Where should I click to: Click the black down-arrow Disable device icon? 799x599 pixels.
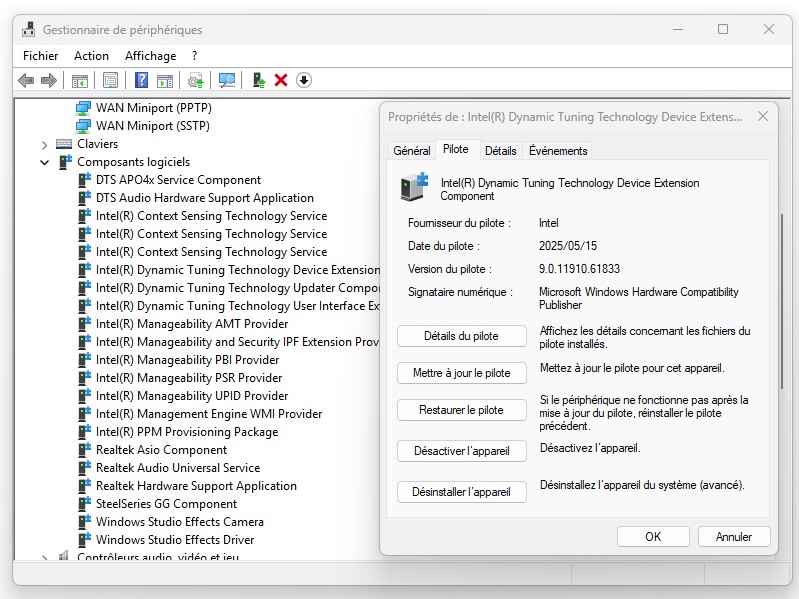point(304,80)
